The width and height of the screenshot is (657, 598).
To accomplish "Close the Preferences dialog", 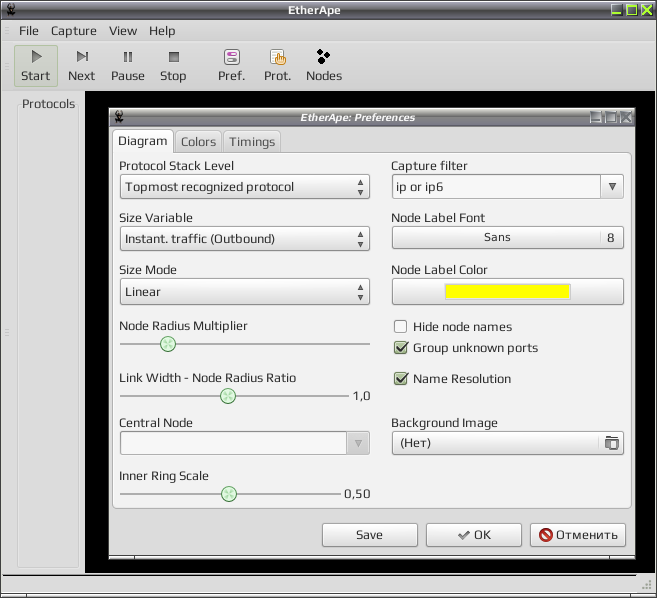I will pyautogui.click(x=626, y=117).
